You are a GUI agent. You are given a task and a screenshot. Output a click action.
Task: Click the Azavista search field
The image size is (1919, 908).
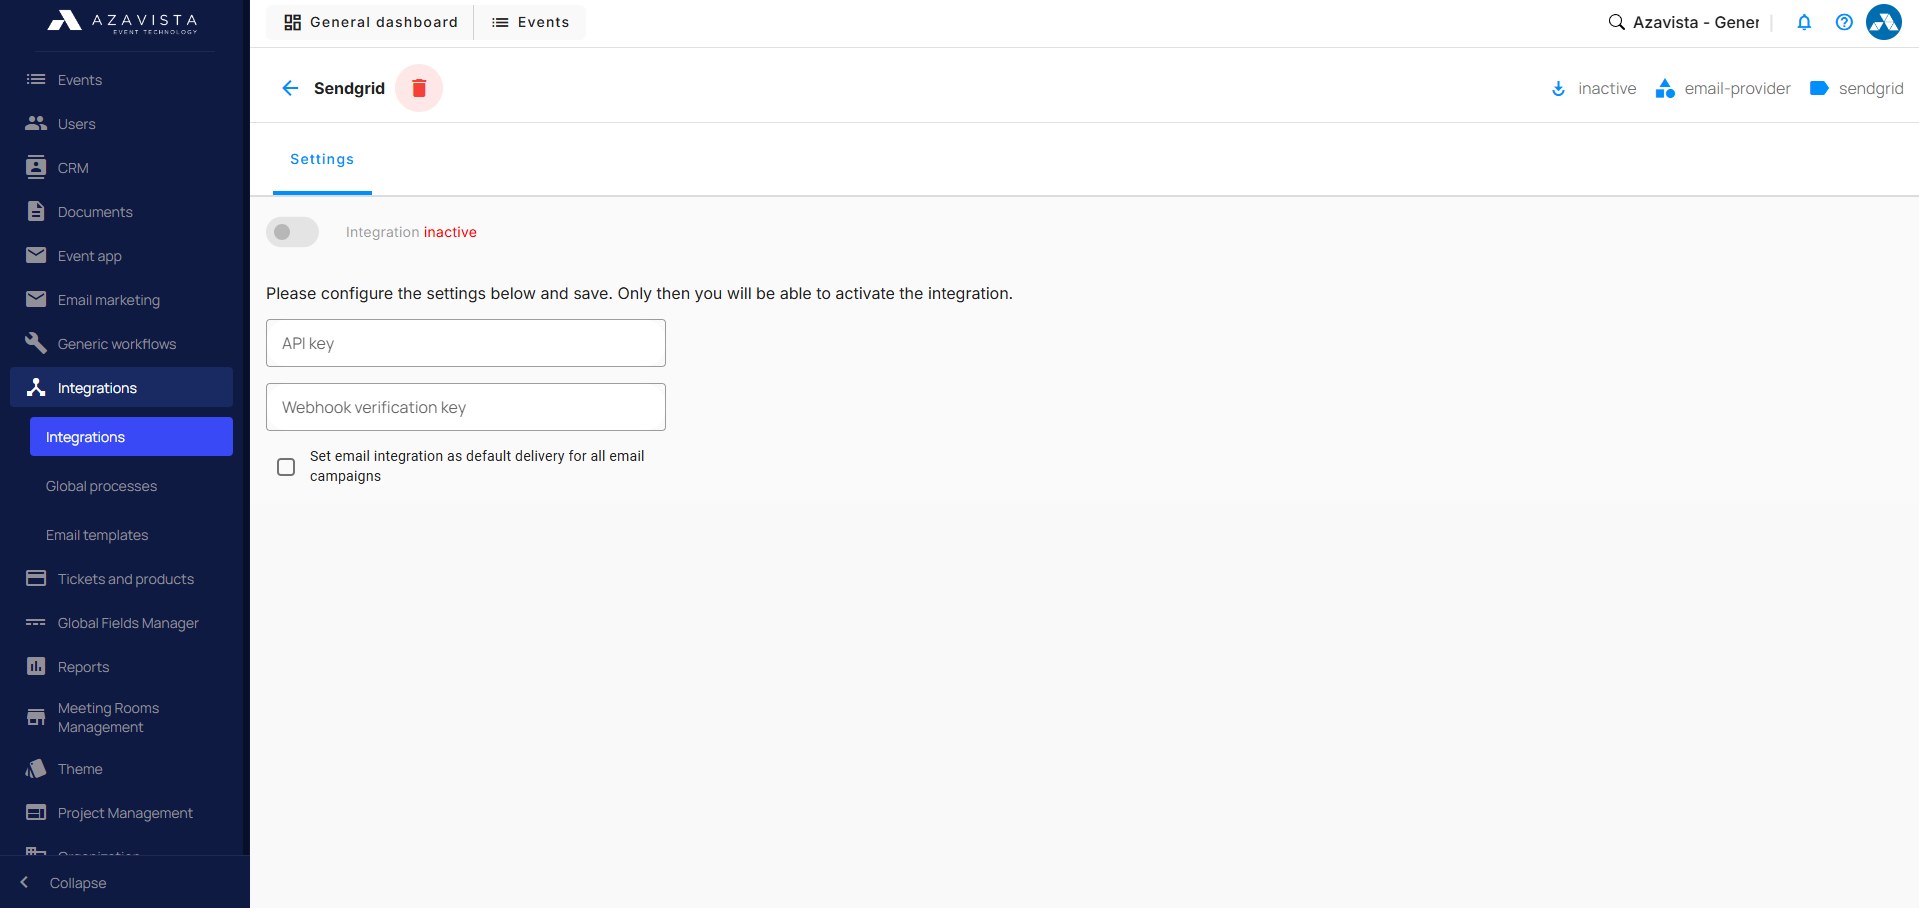tap(1696, 22)
